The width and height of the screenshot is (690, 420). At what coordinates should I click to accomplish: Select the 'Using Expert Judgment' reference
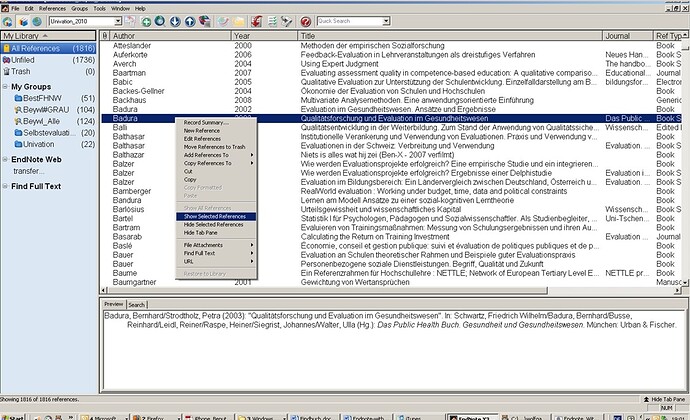[392, 64]
